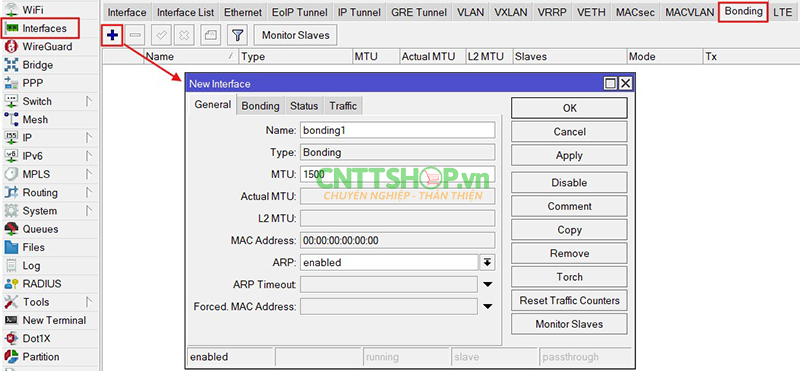Click the minus remove toolbar icon
800x371 pixels.
click(x=135, y=35)
